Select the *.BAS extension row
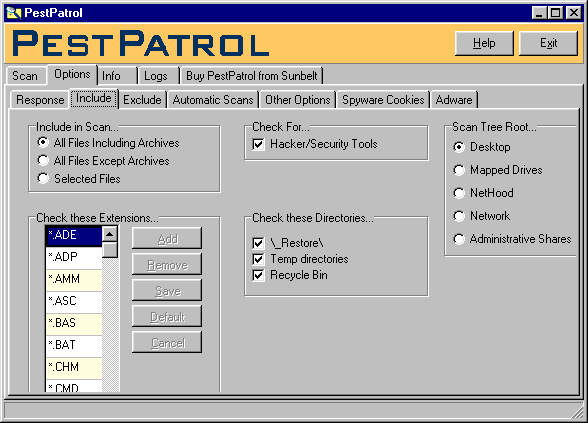Image resolution: width=588 pixels, height=423 pixels. click(x=74, y=324)
